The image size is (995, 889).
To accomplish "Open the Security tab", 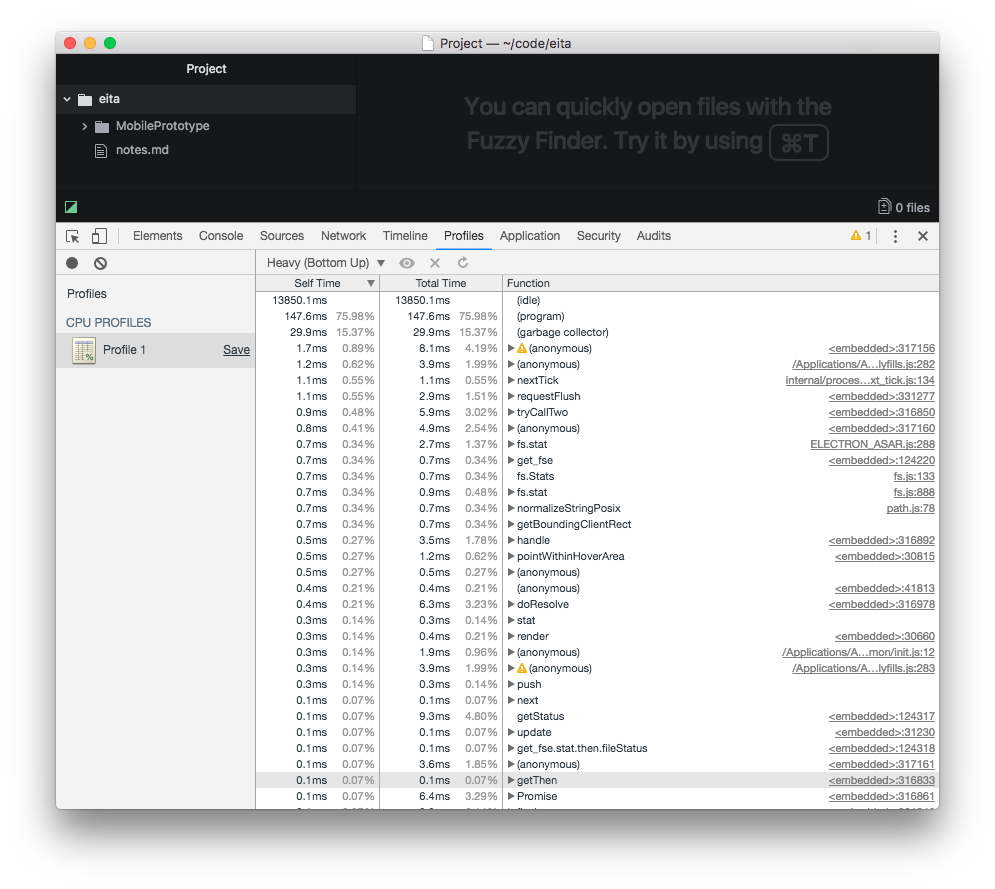I will click(x=598, y=235).
